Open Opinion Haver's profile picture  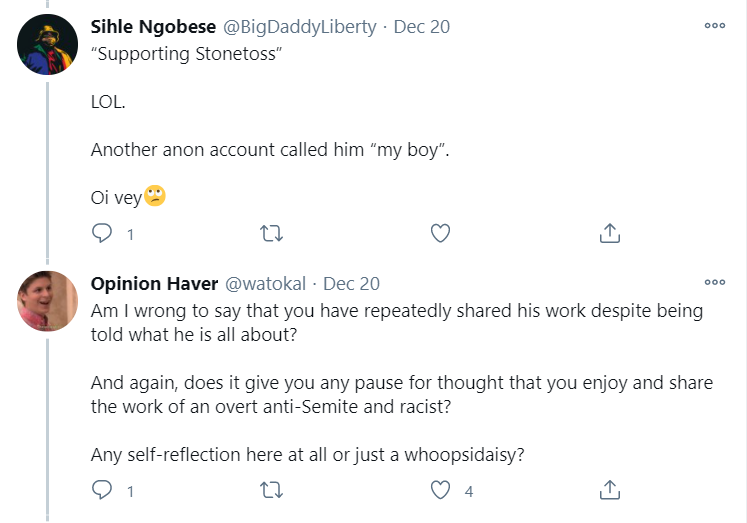point(48,301)
